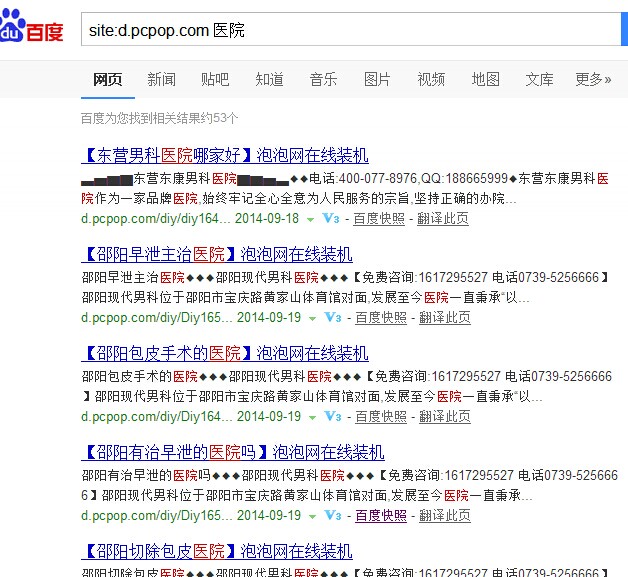This screenshot has height=577, width=628.
Task: Open result 【邵阳包皮手术的医院】泡泡网在线装机
Action: coord(225,353)
